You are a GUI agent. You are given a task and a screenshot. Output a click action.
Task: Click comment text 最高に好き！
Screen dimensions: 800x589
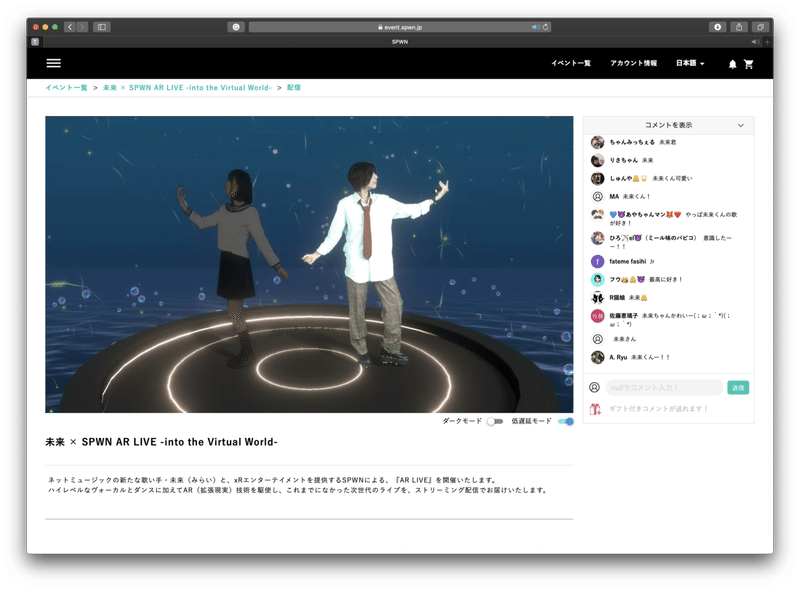click(x=665, y=280)
